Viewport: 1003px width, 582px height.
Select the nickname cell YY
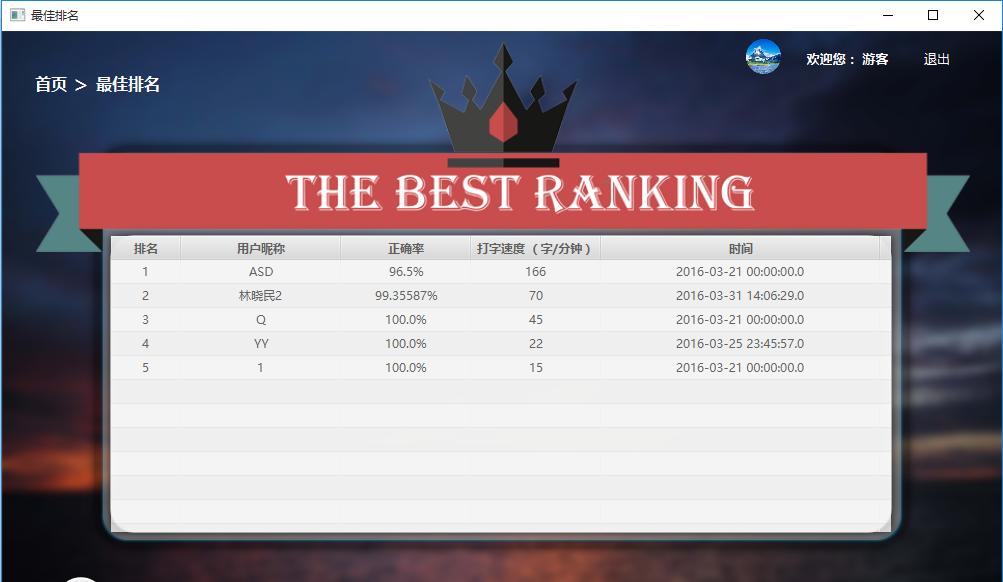click(261, 343)
